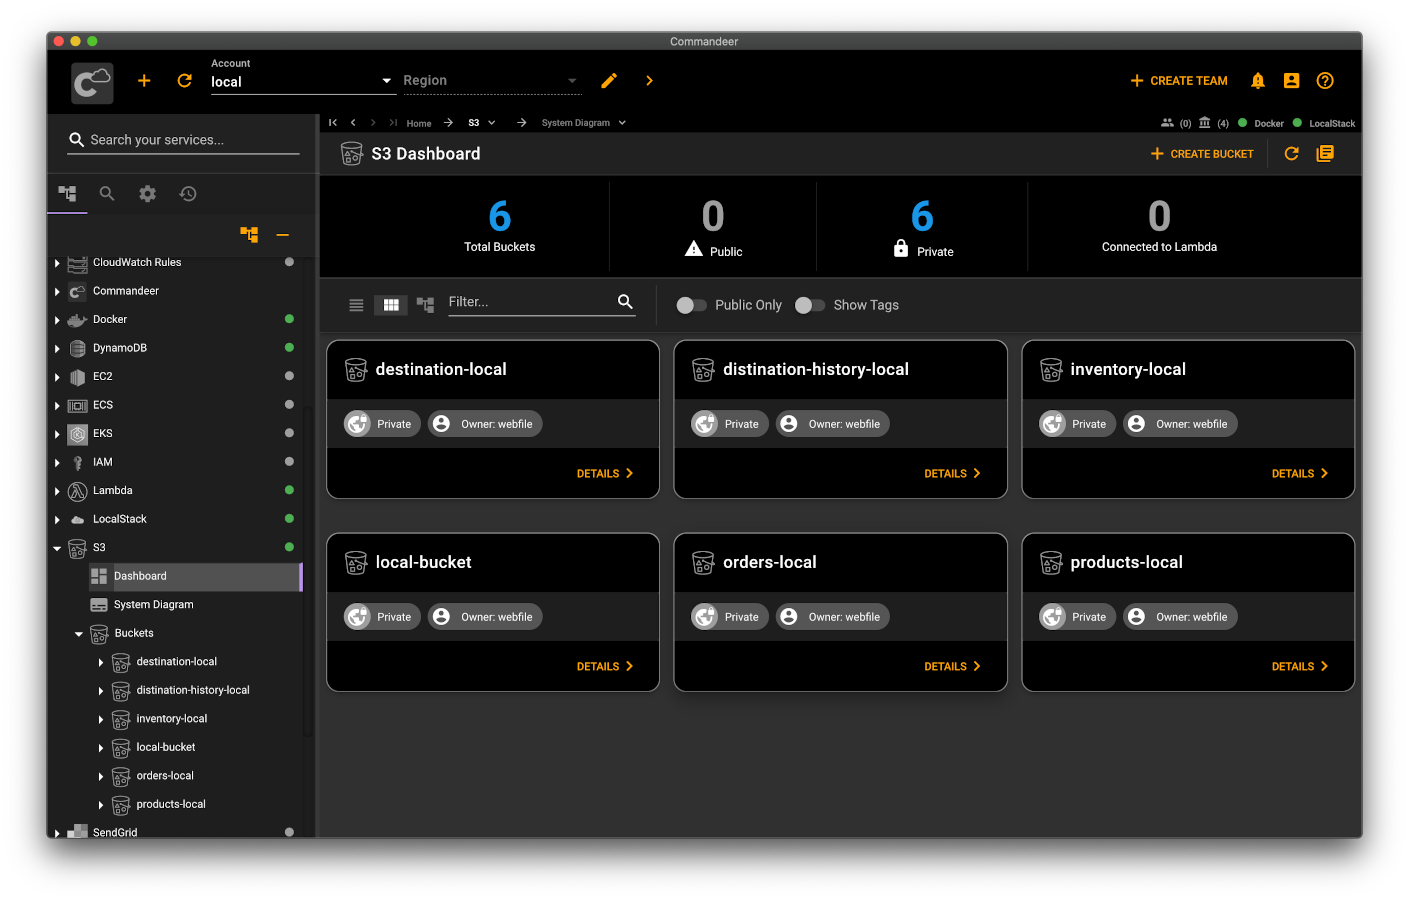Go to Home in breadcrumb bar
Screen dimensions: 1409x900
point(419,124)
